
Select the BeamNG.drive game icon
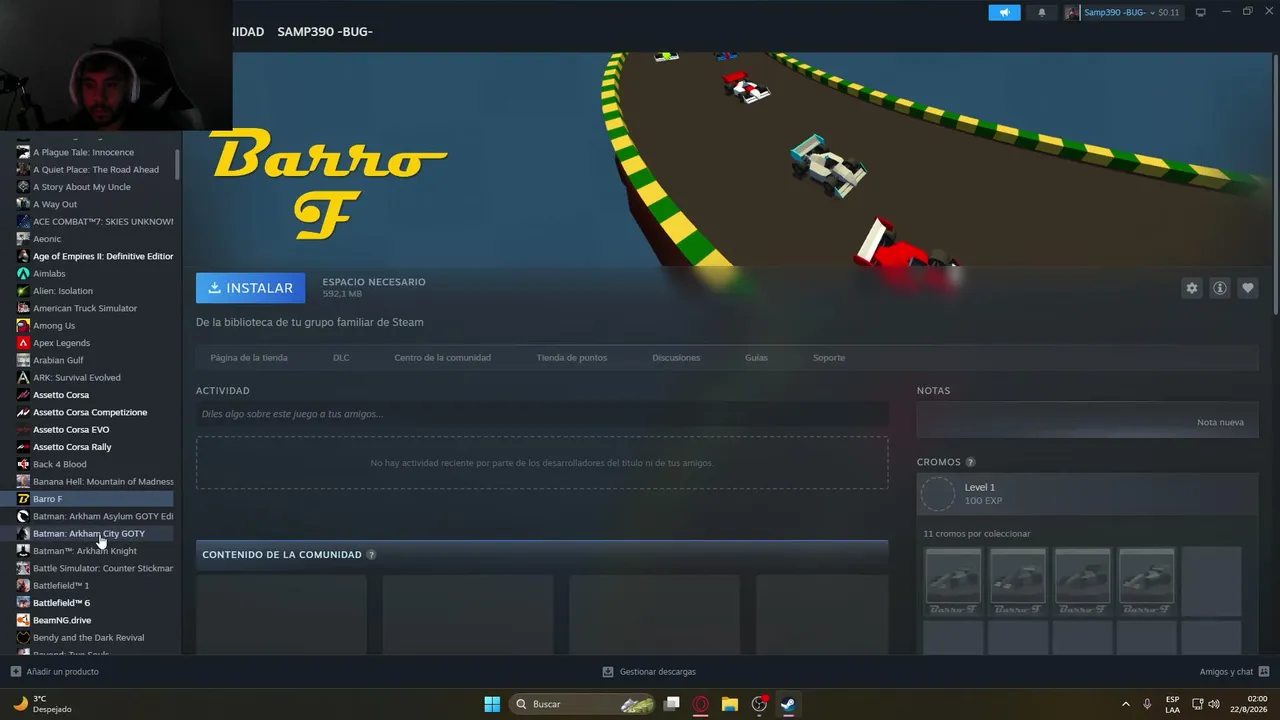[x=23, y=620]
